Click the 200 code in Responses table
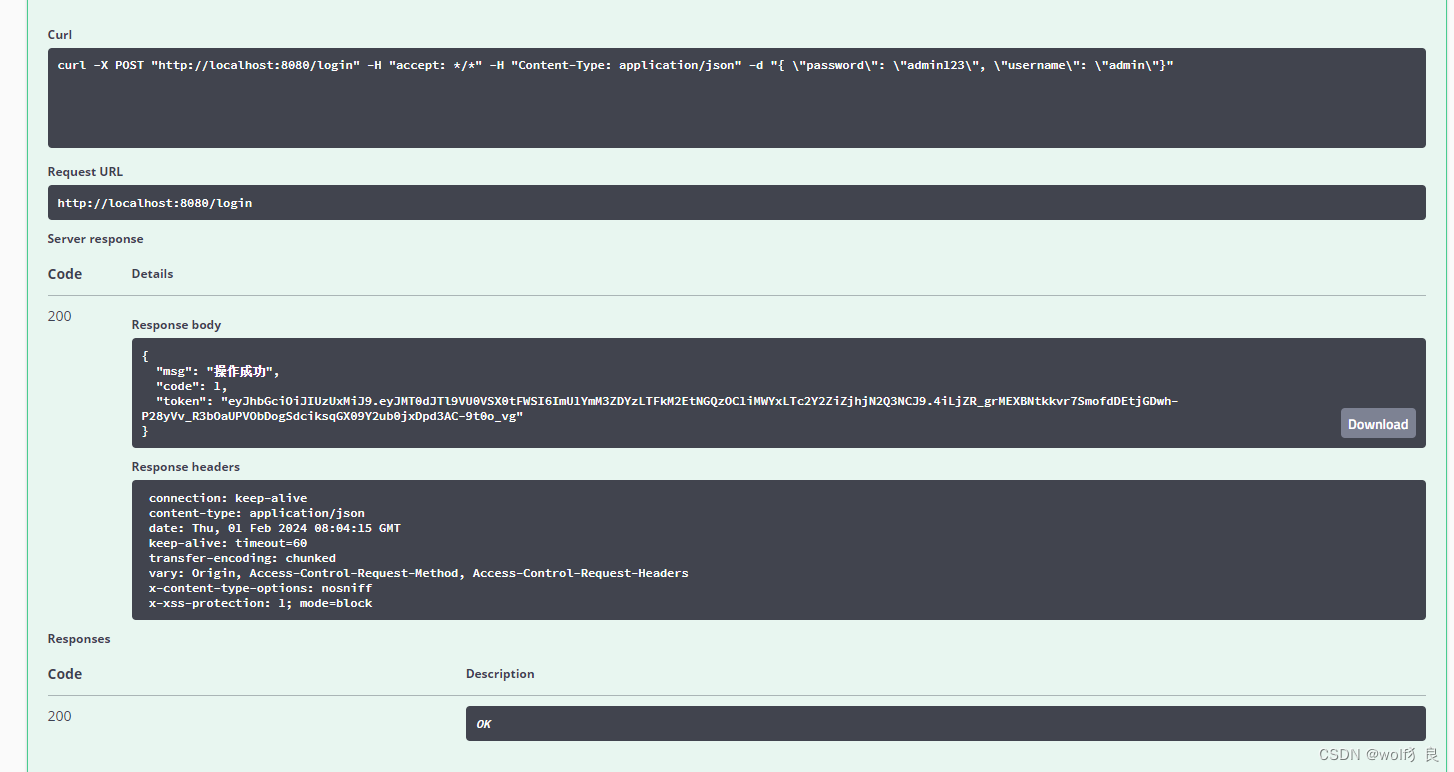Screen dimensions: 1454x772 tap(60, 716)
